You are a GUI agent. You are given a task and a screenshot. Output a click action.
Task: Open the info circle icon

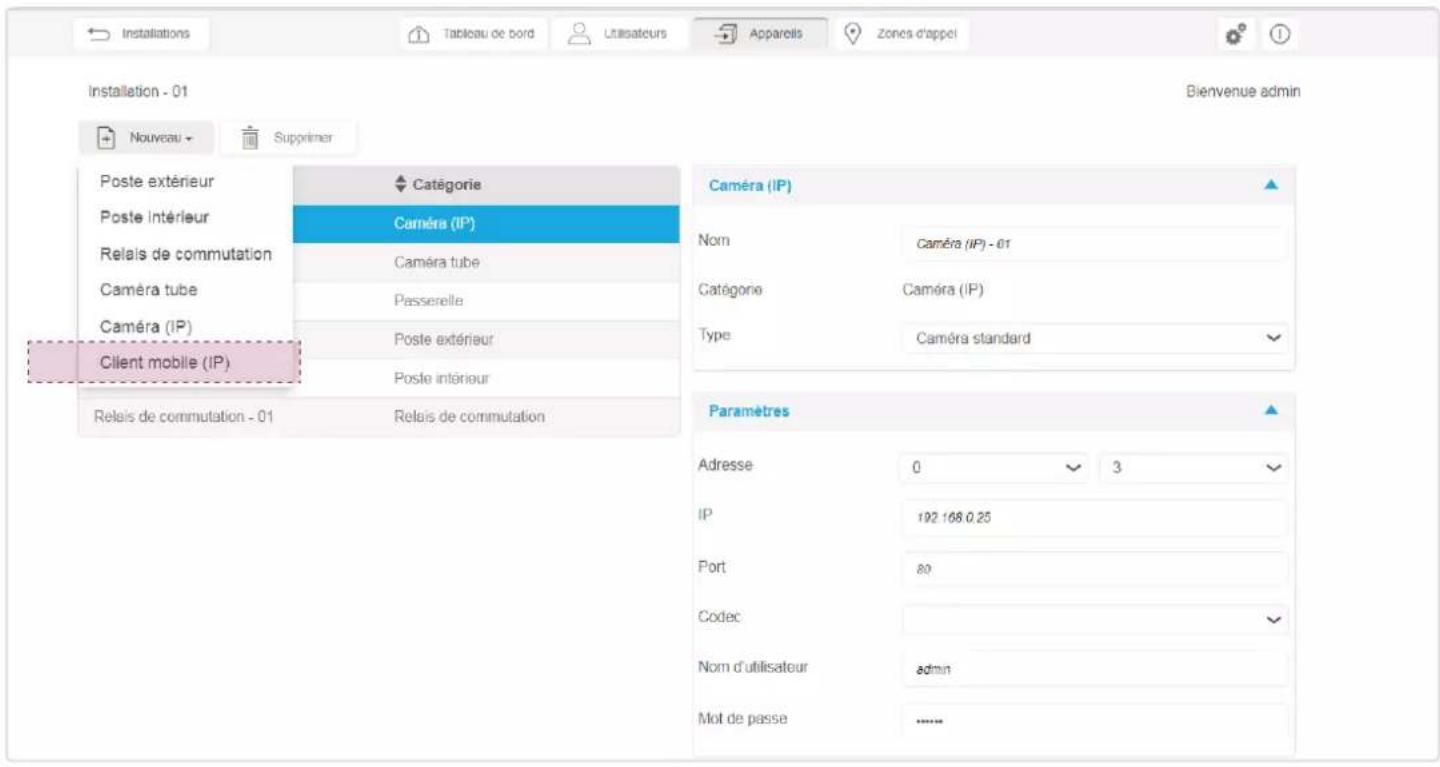point(1279,33)
